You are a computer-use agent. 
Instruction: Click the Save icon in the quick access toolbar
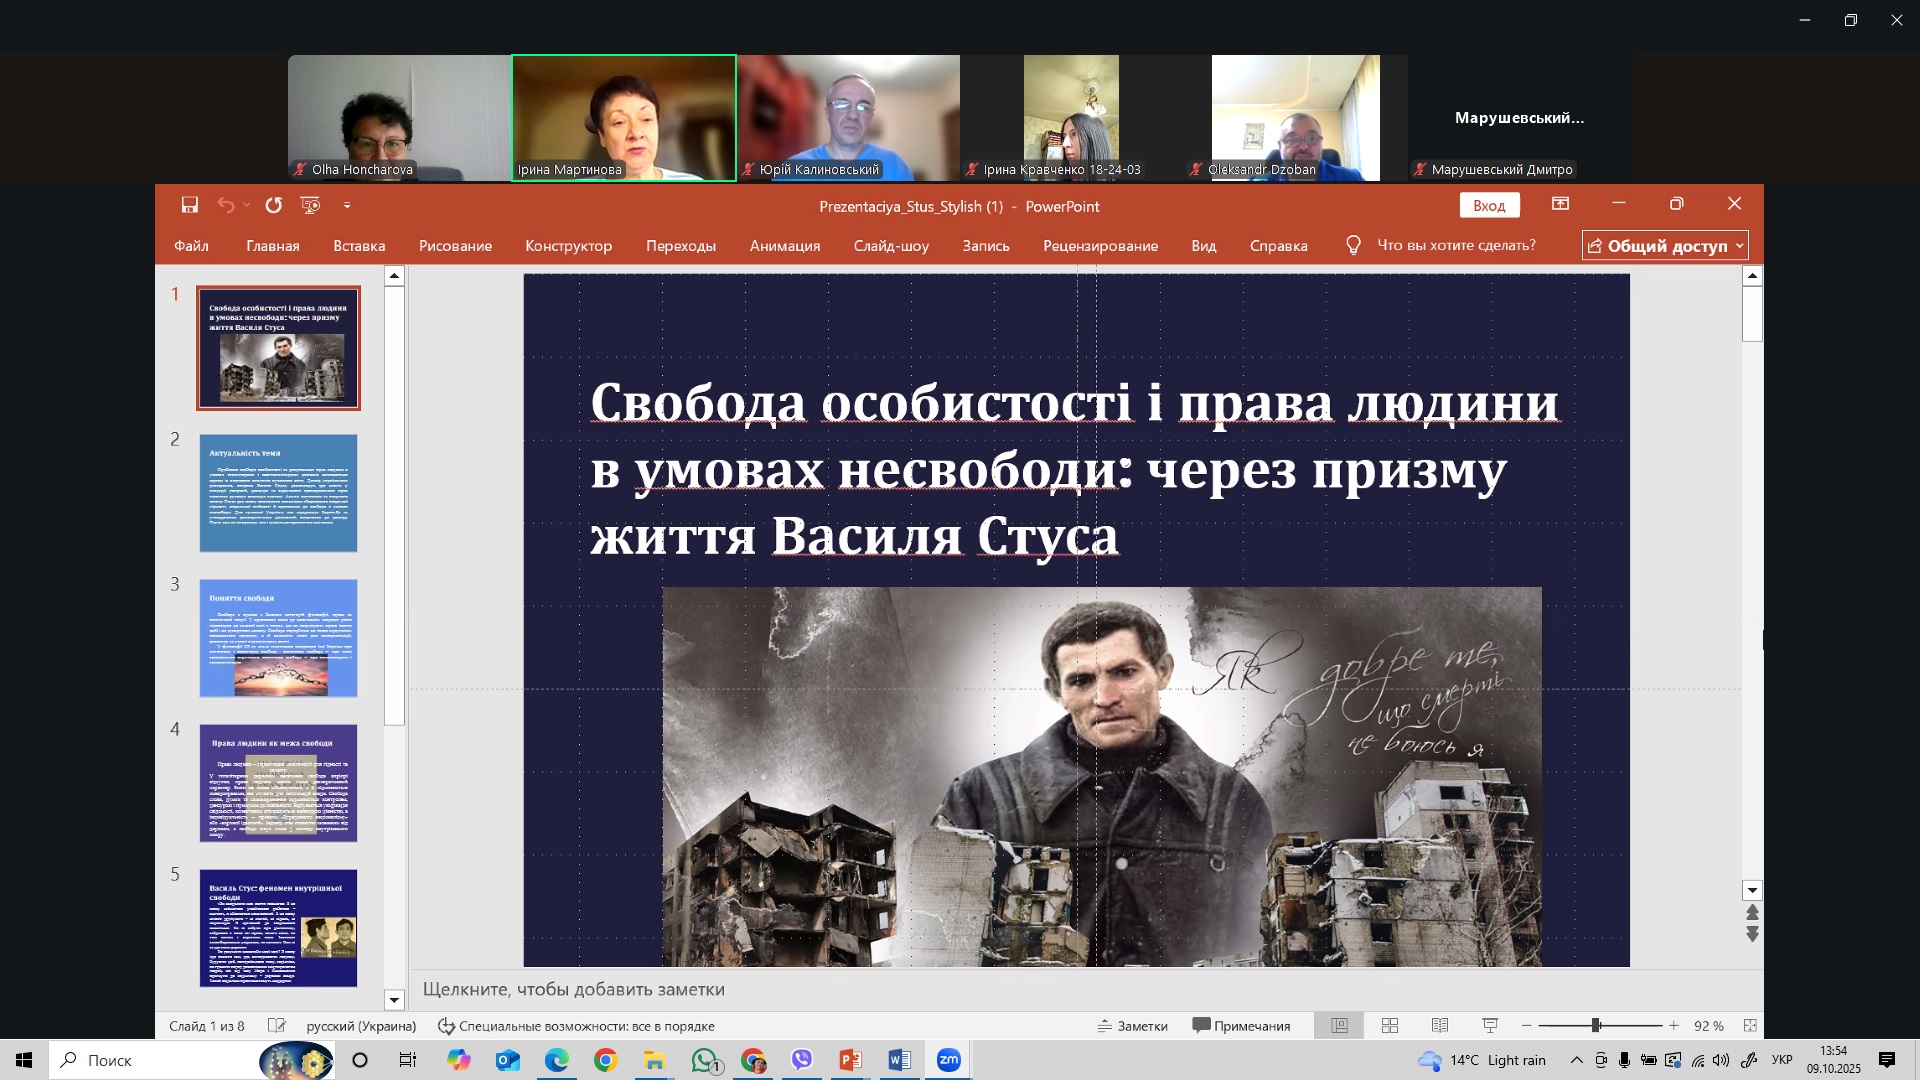(x=190, y=205)
